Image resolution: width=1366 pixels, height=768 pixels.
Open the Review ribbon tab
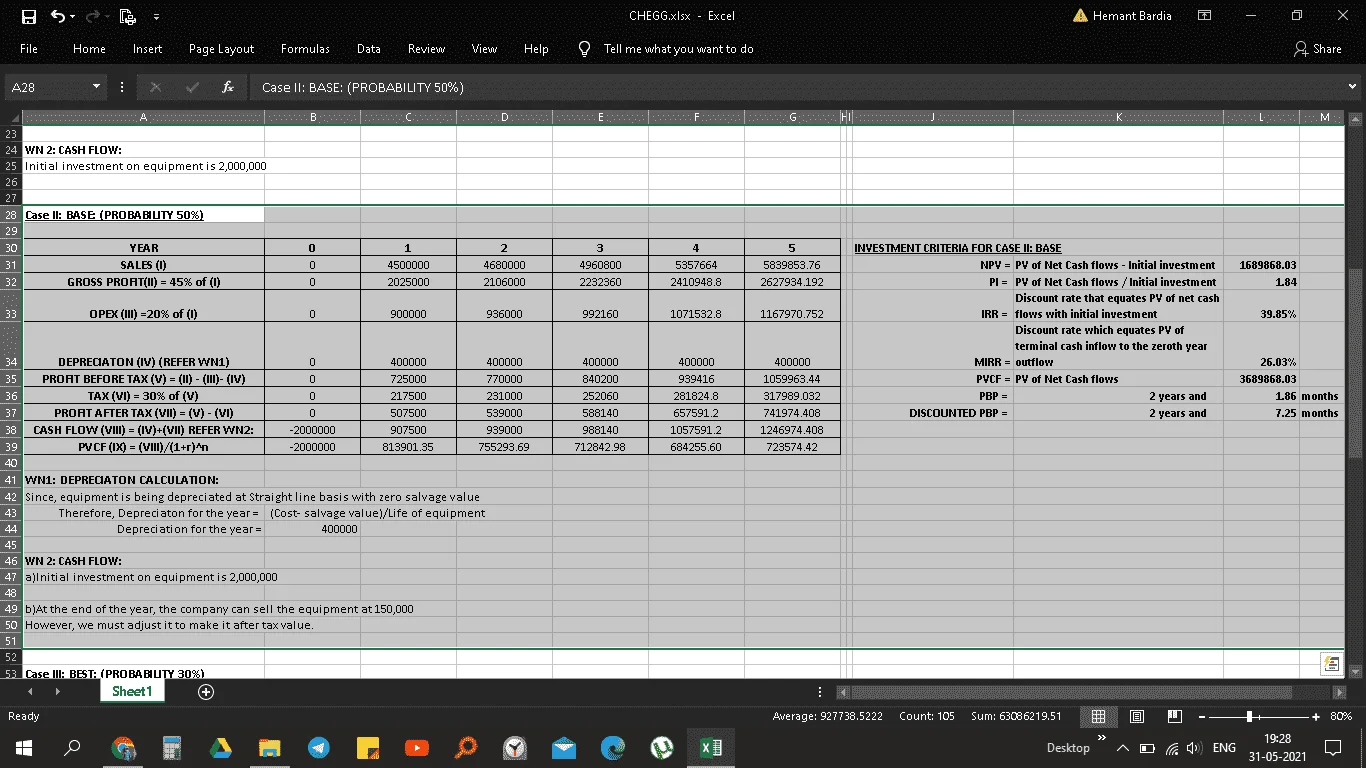[426, 48]
